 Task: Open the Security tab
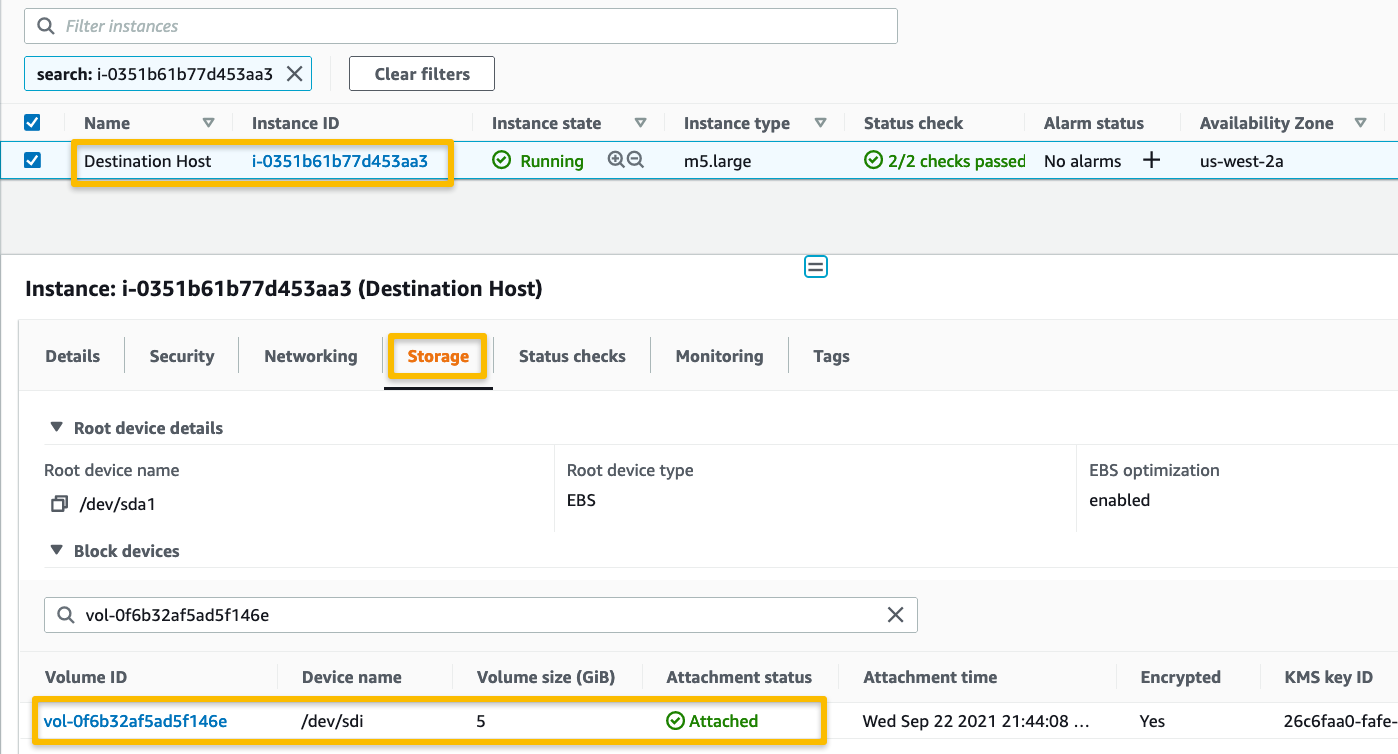181,356
